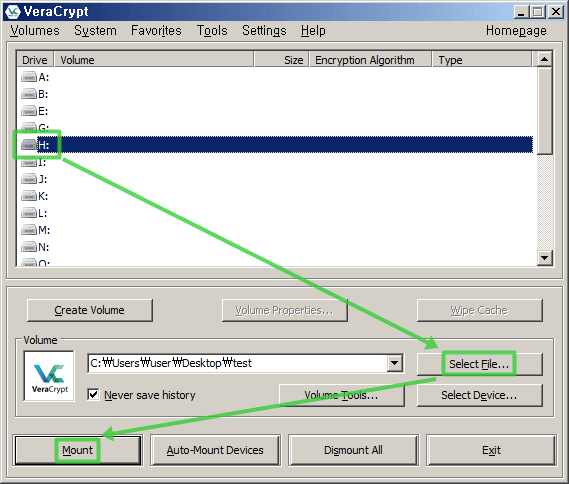Click the Create Volume button

click(x=90, y=310)
